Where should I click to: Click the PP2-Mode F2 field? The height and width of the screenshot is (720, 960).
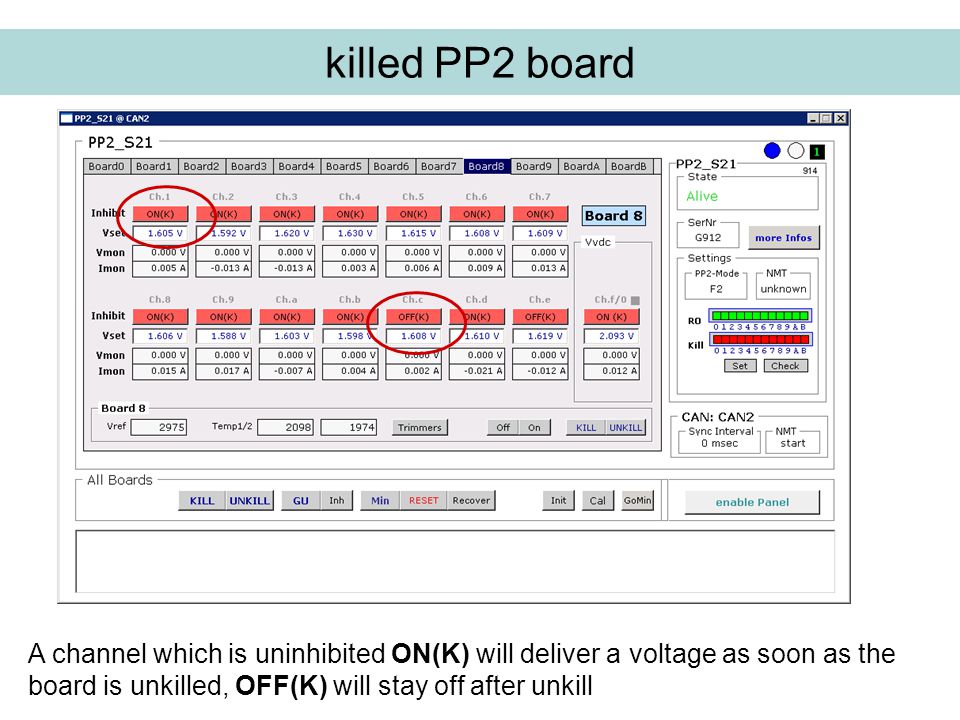tap(716, 289)
